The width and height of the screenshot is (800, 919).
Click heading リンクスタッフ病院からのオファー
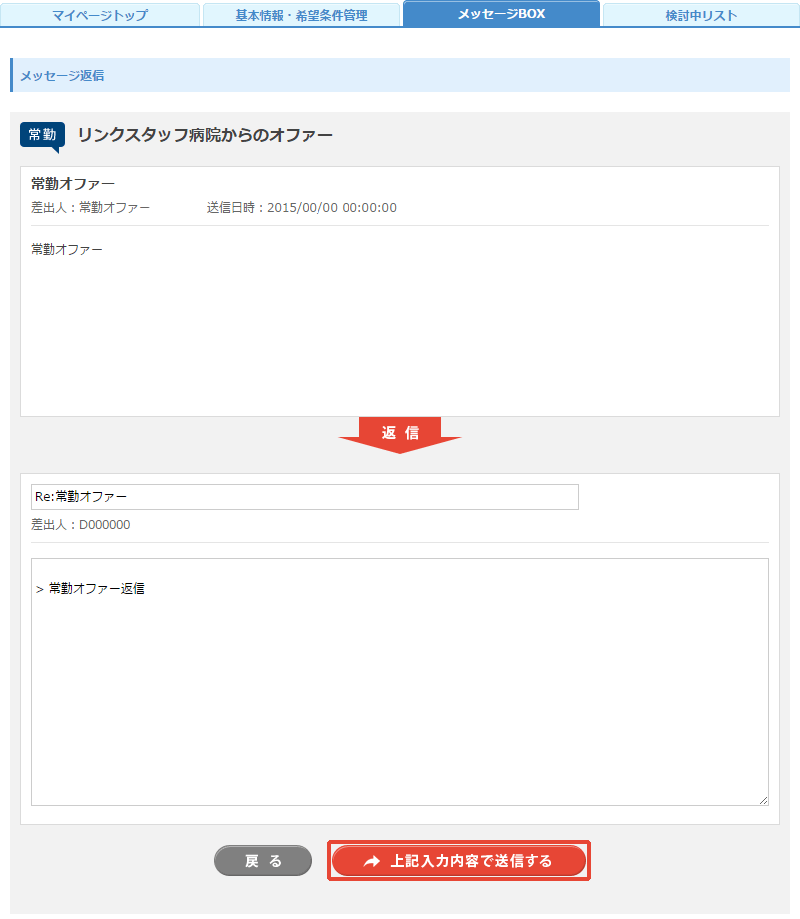pyautogui.click(x=205, y=135)
